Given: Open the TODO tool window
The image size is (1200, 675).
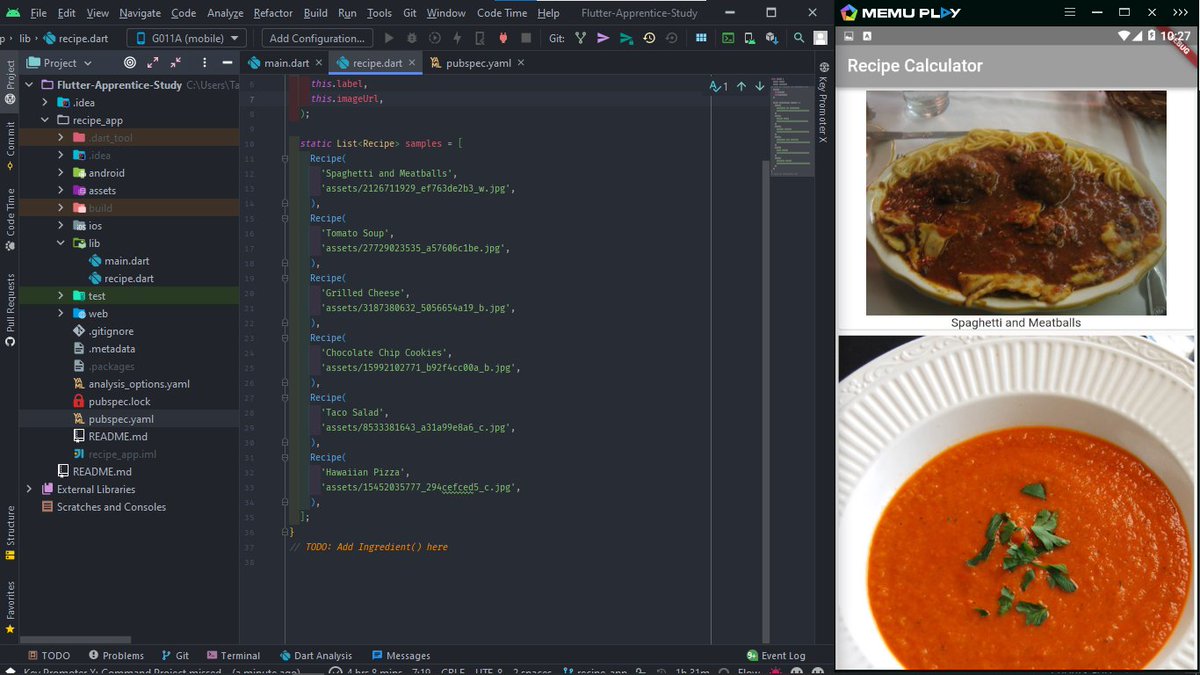Looking at the screenshot, I should coord(48,656).
